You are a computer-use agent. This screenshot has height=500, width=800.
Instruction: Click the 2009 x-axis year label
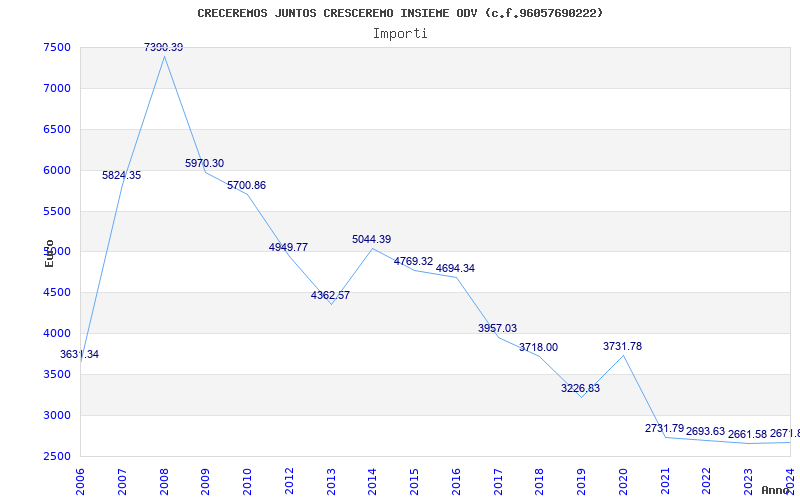click(x=206, y=482)
